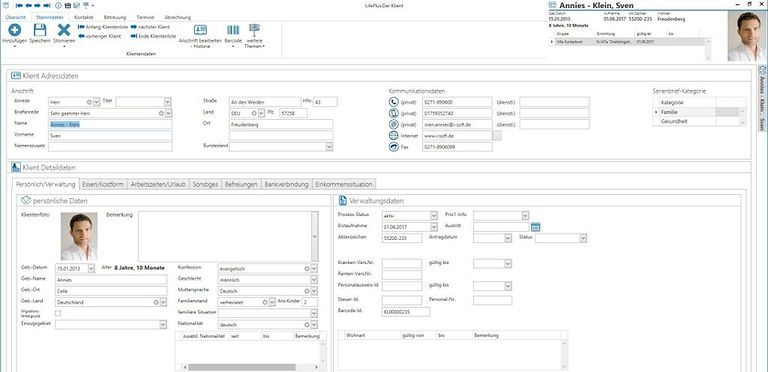Click the Klient Adressdaten section icon
This screenshot has width=768, height=372.
click(16, 76)
